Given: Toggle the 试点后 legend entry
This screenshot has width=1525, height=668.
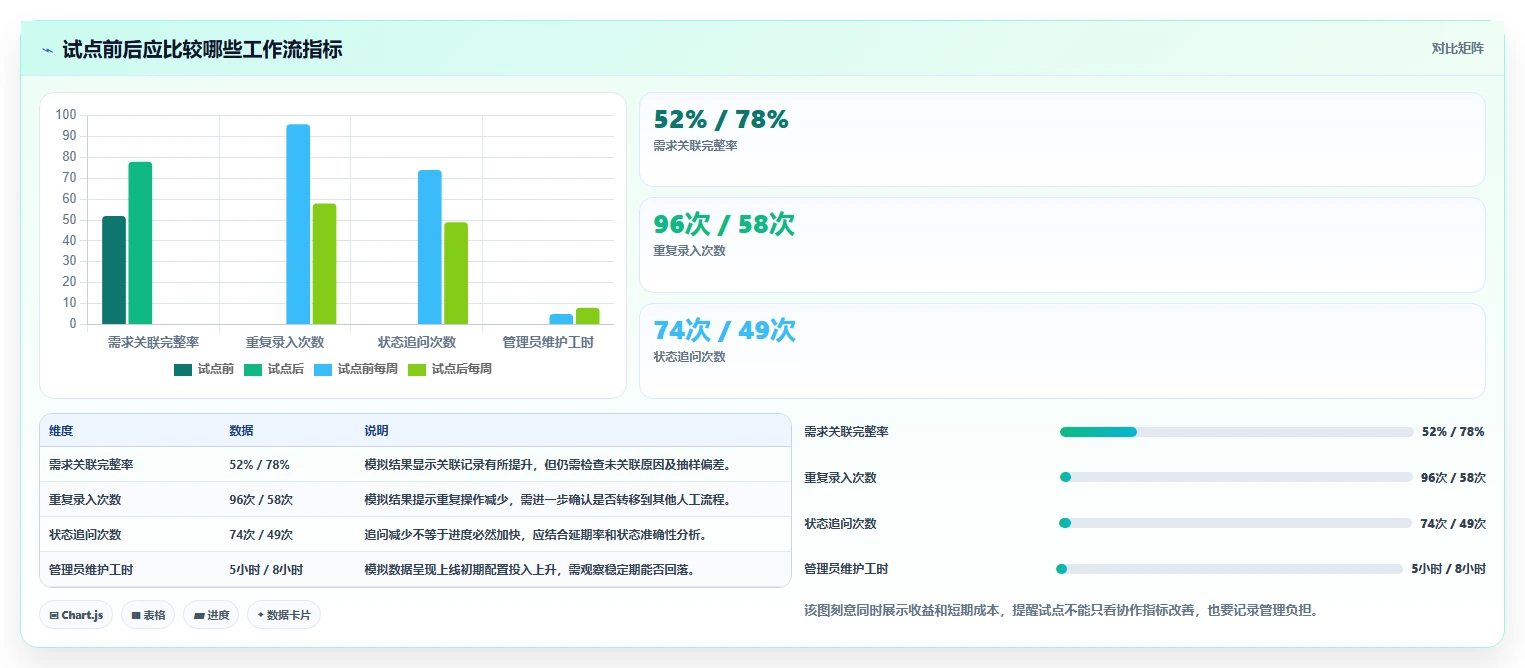Looking at the screenshot, I should pos(274,369).
